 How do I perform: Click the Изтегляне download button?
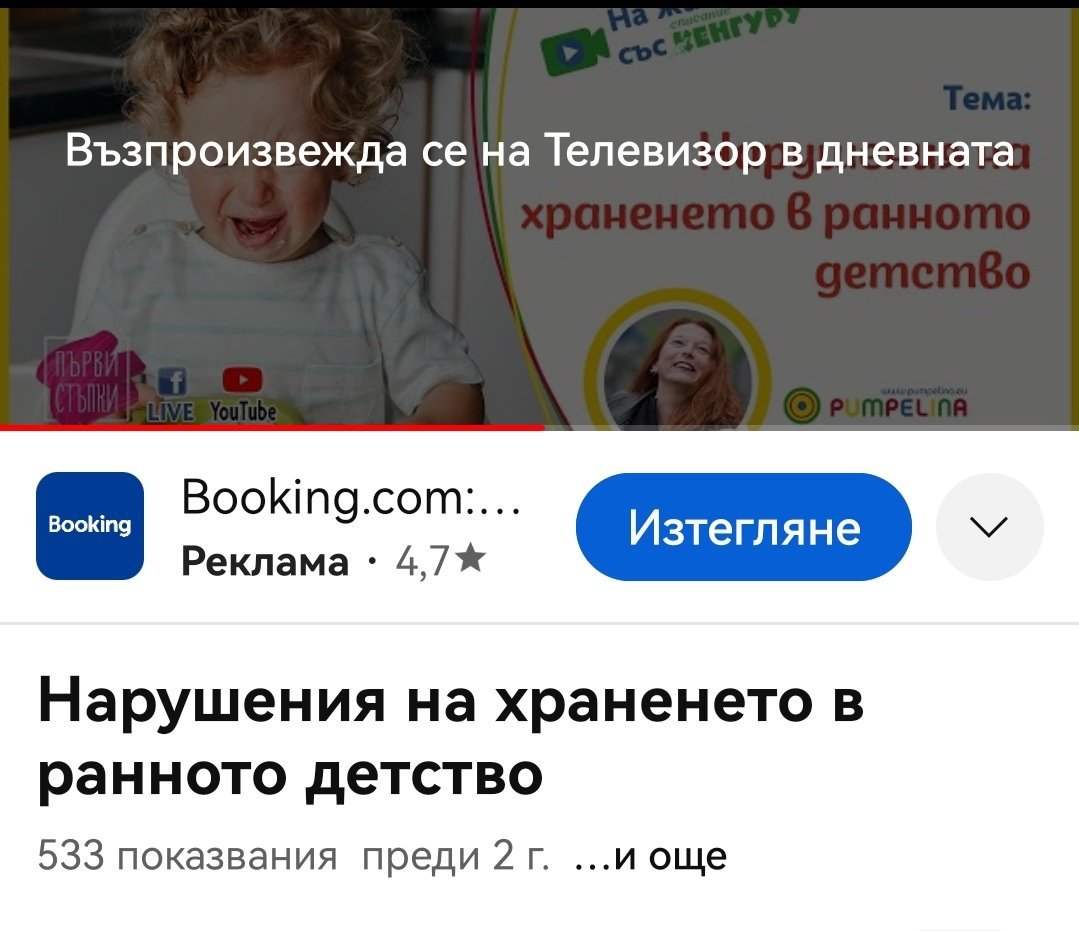[743, 527]
